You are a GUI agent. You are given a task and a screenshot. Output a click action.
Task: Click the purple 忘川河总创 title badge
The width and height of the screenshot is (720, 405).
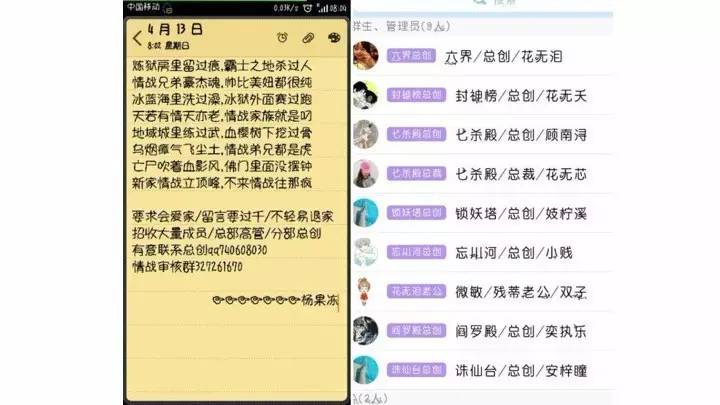click(x=416, y=252)
